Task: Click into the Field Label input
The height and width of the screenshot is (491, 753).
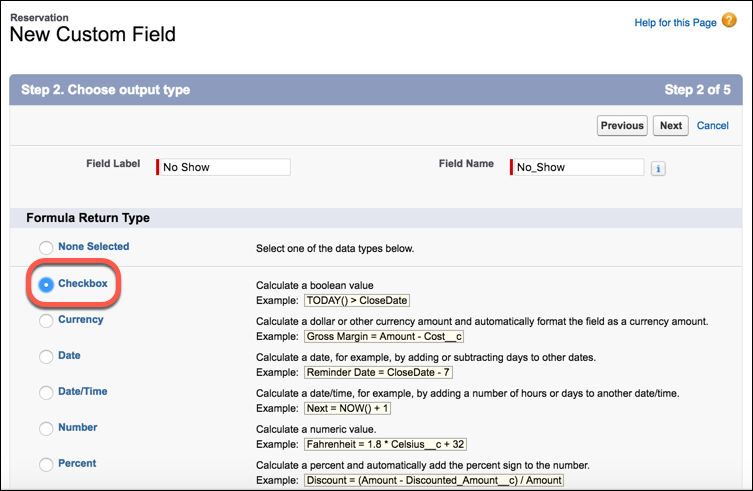Action: click(x=225, y=167)
